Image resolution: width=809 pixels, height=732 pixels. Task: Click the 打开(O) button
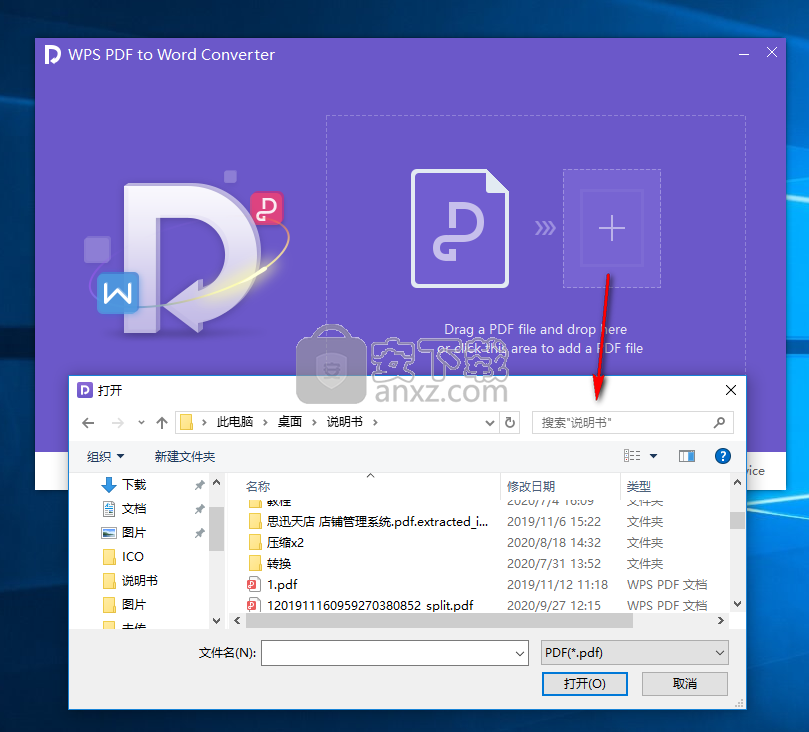[x=585, y=684]
